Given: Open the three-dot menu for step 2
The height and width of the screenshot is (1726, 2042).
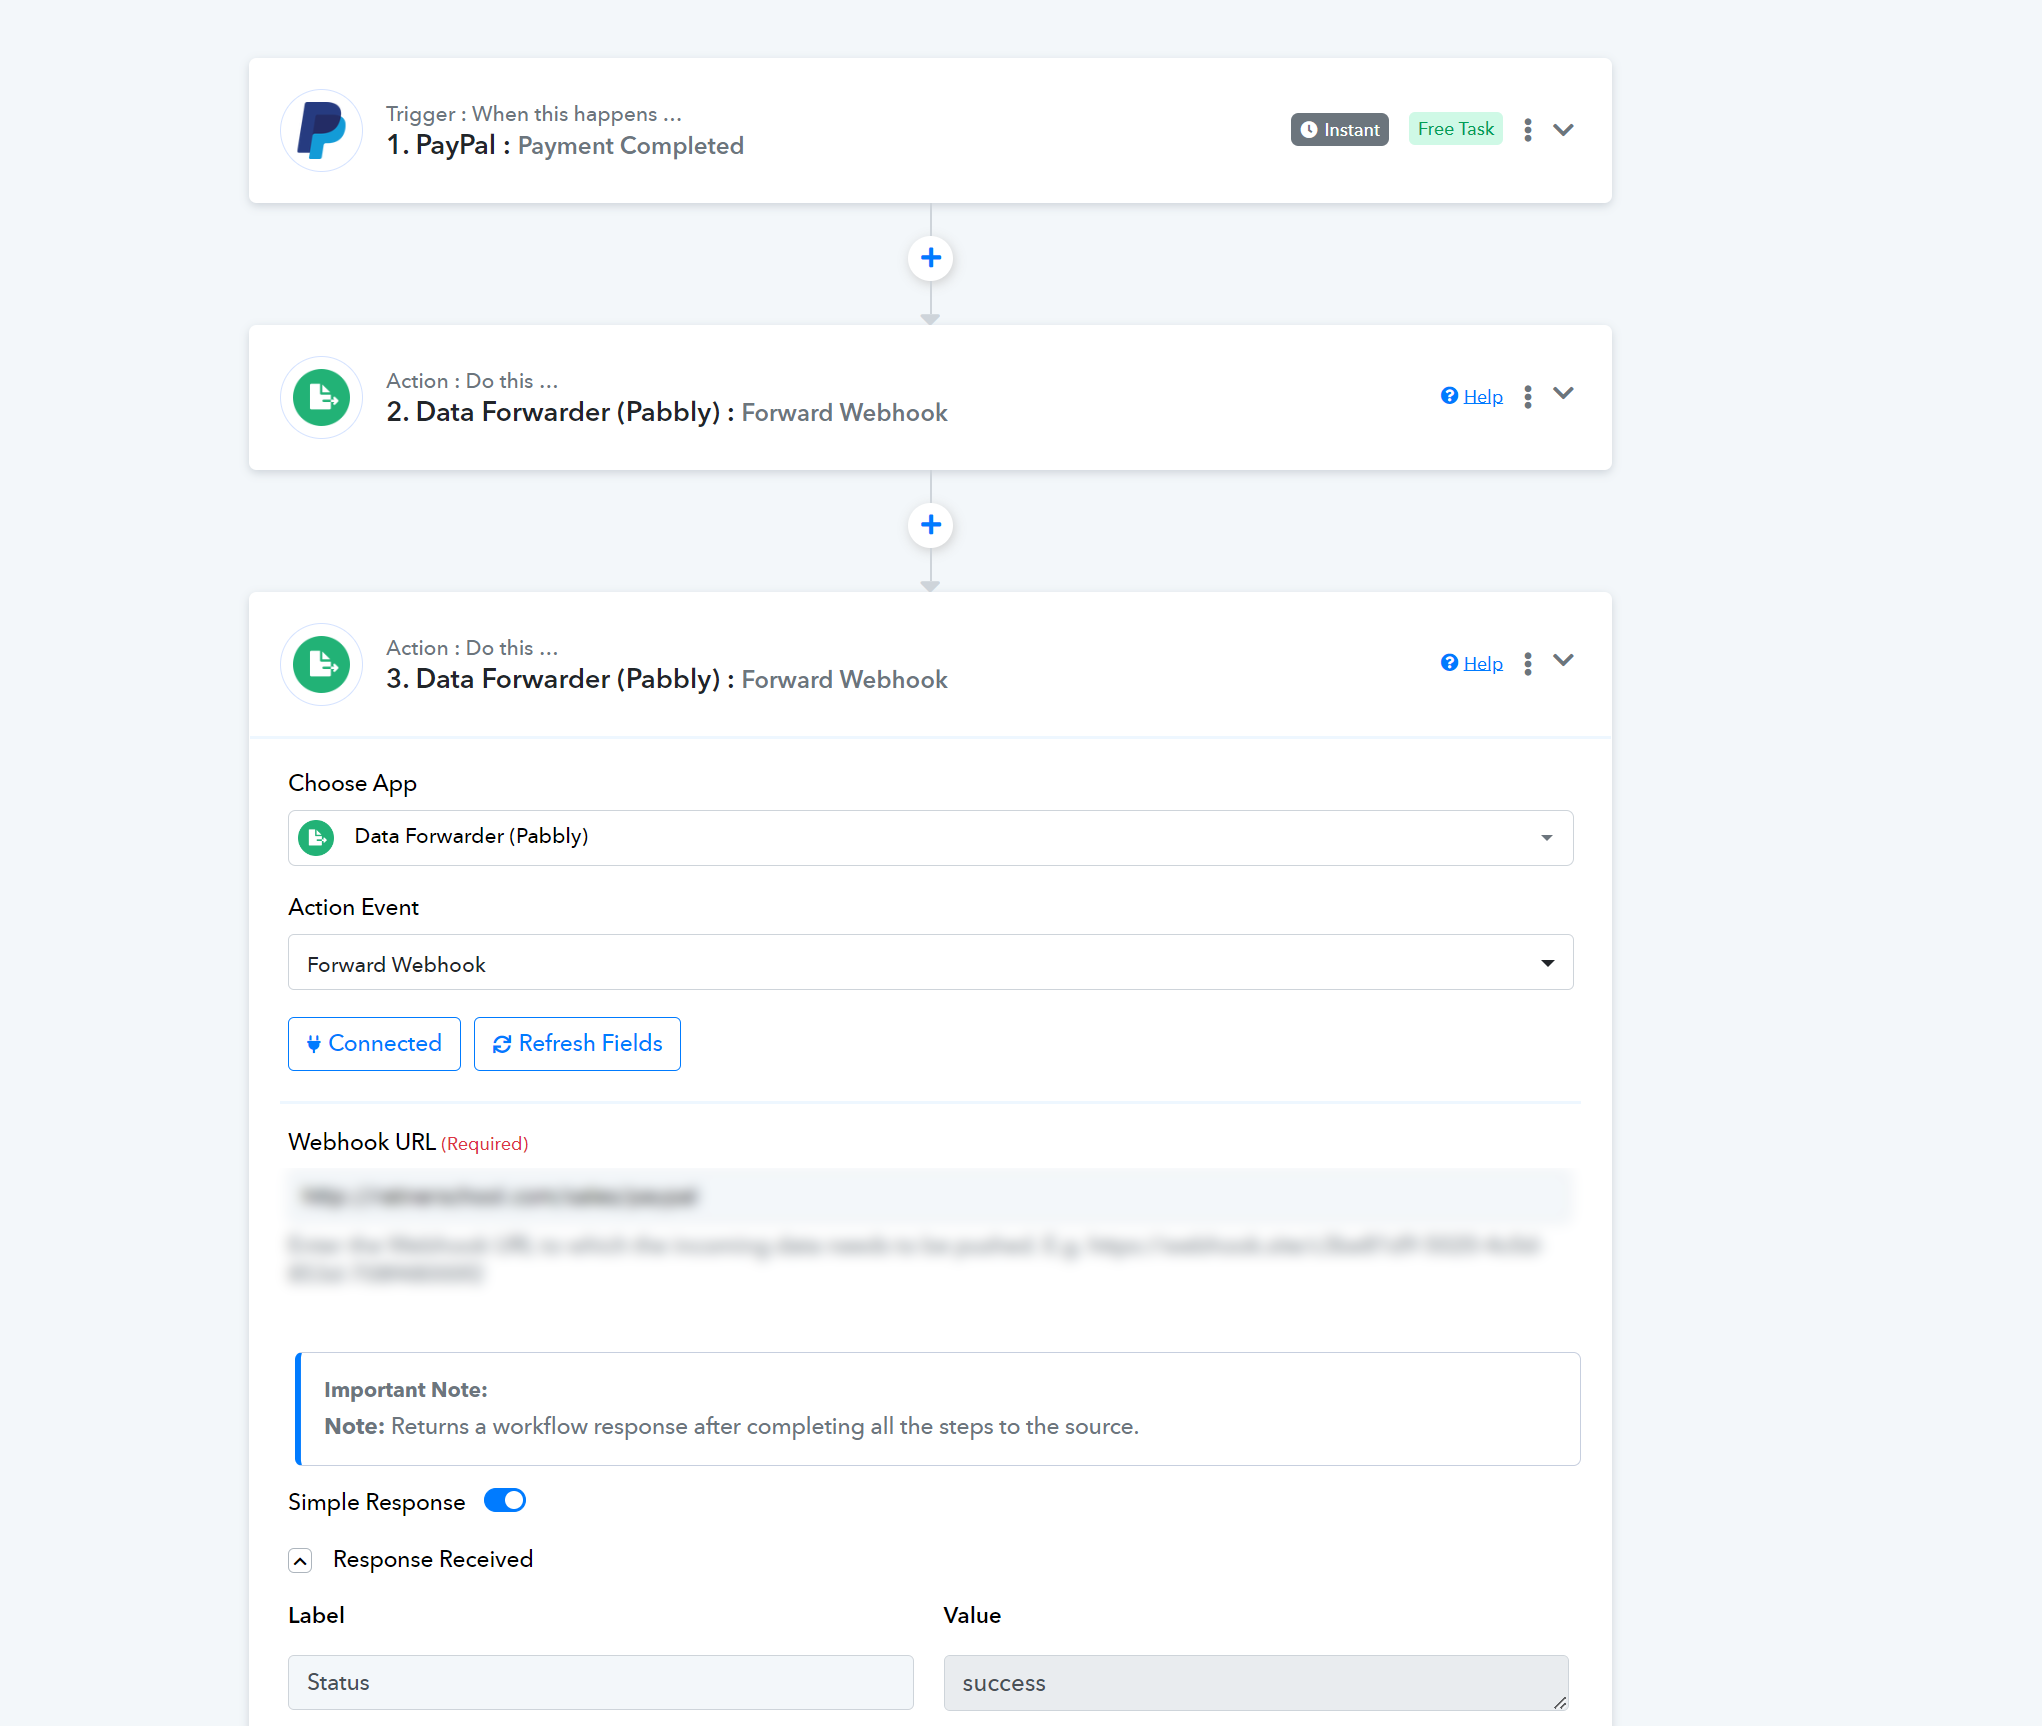Looking at the screenshot, I should (x=1527, y=397).
